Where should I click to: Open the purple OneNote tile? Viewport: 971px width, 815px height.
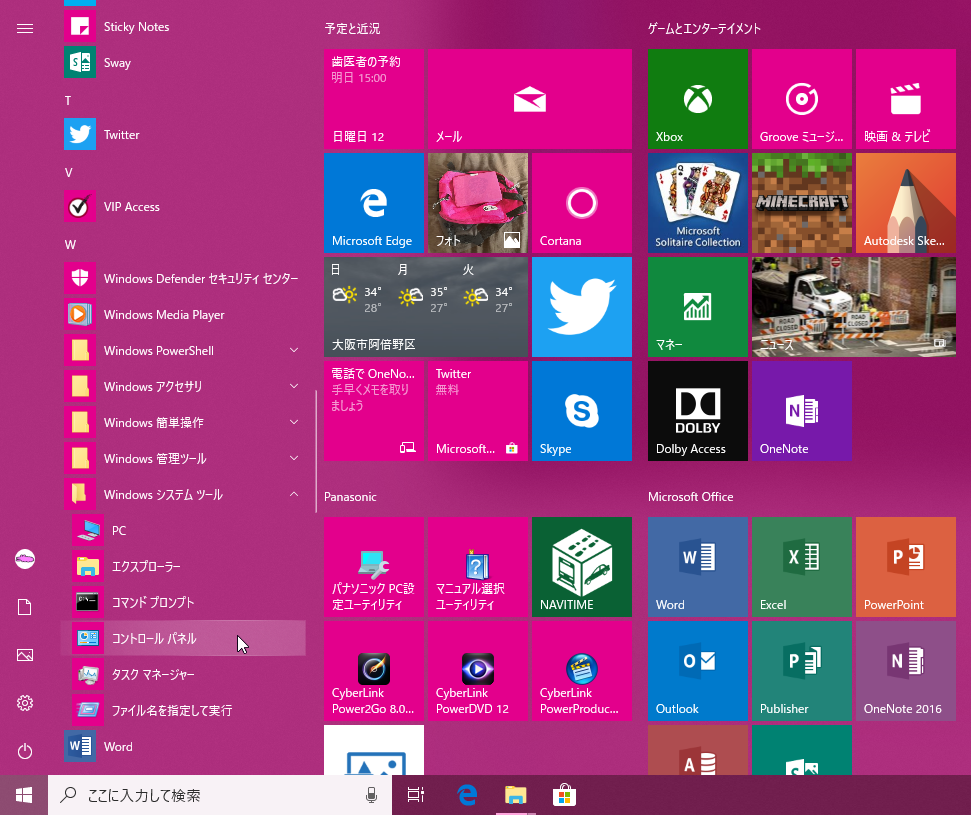801,411
